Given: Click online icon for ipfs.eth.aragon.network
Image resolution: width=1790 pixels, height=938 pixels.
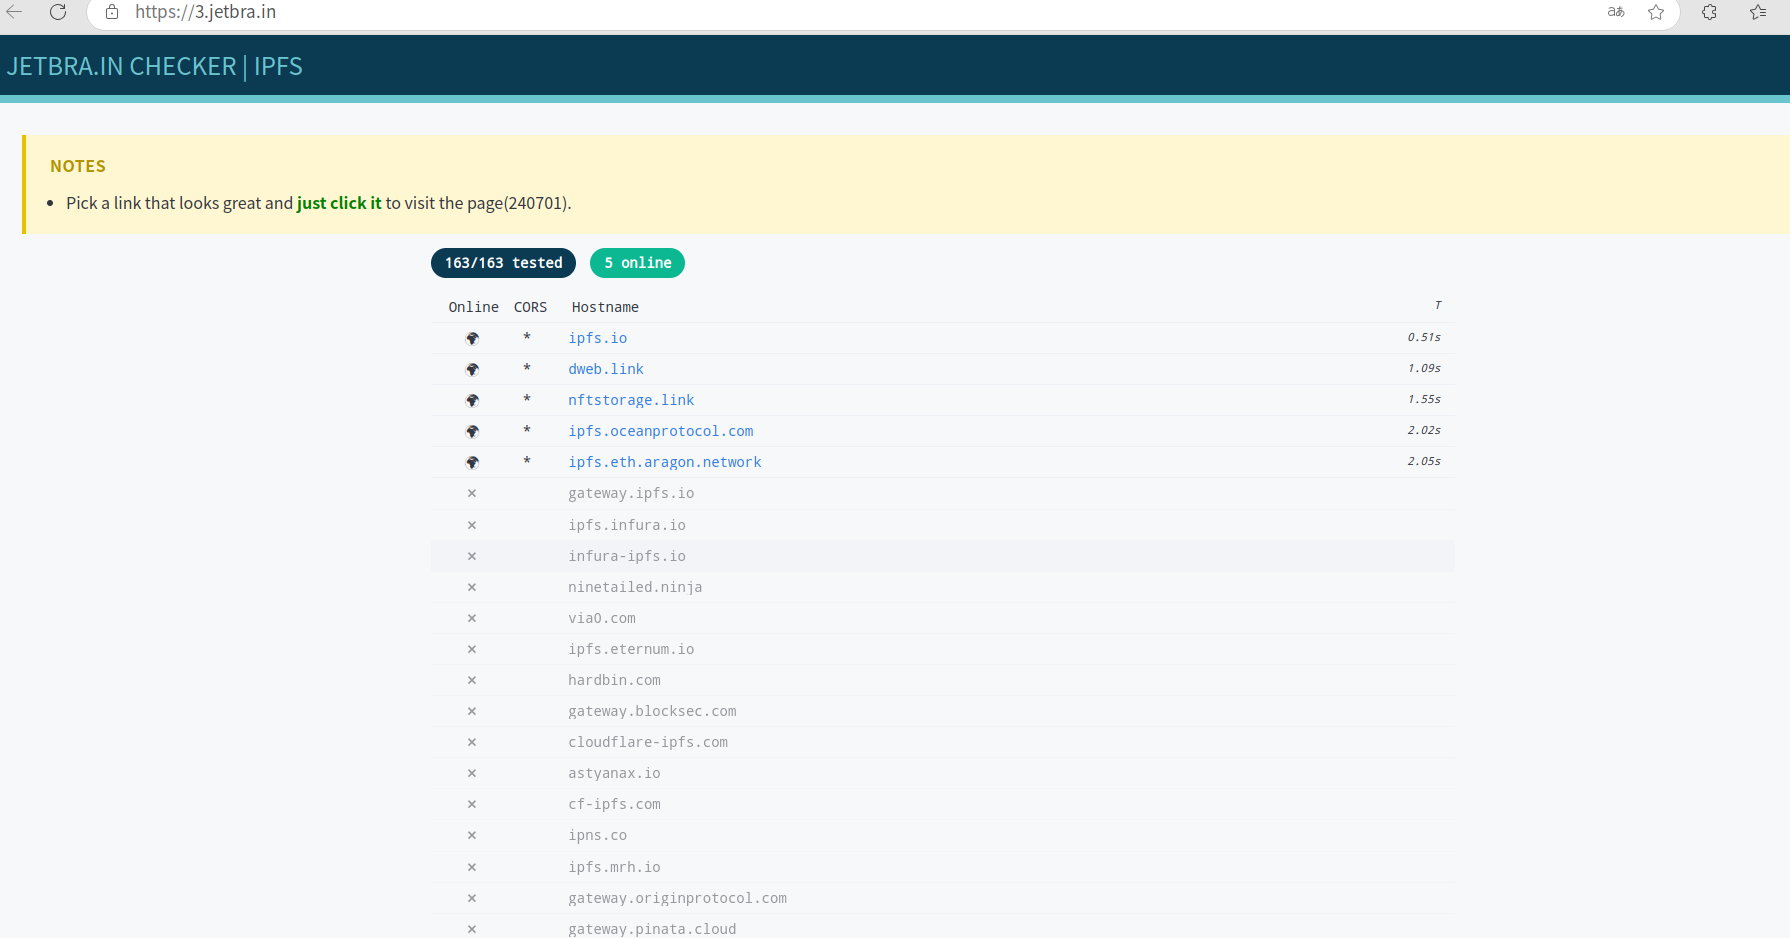Looking at the screenshot, I should pos(472,463).
